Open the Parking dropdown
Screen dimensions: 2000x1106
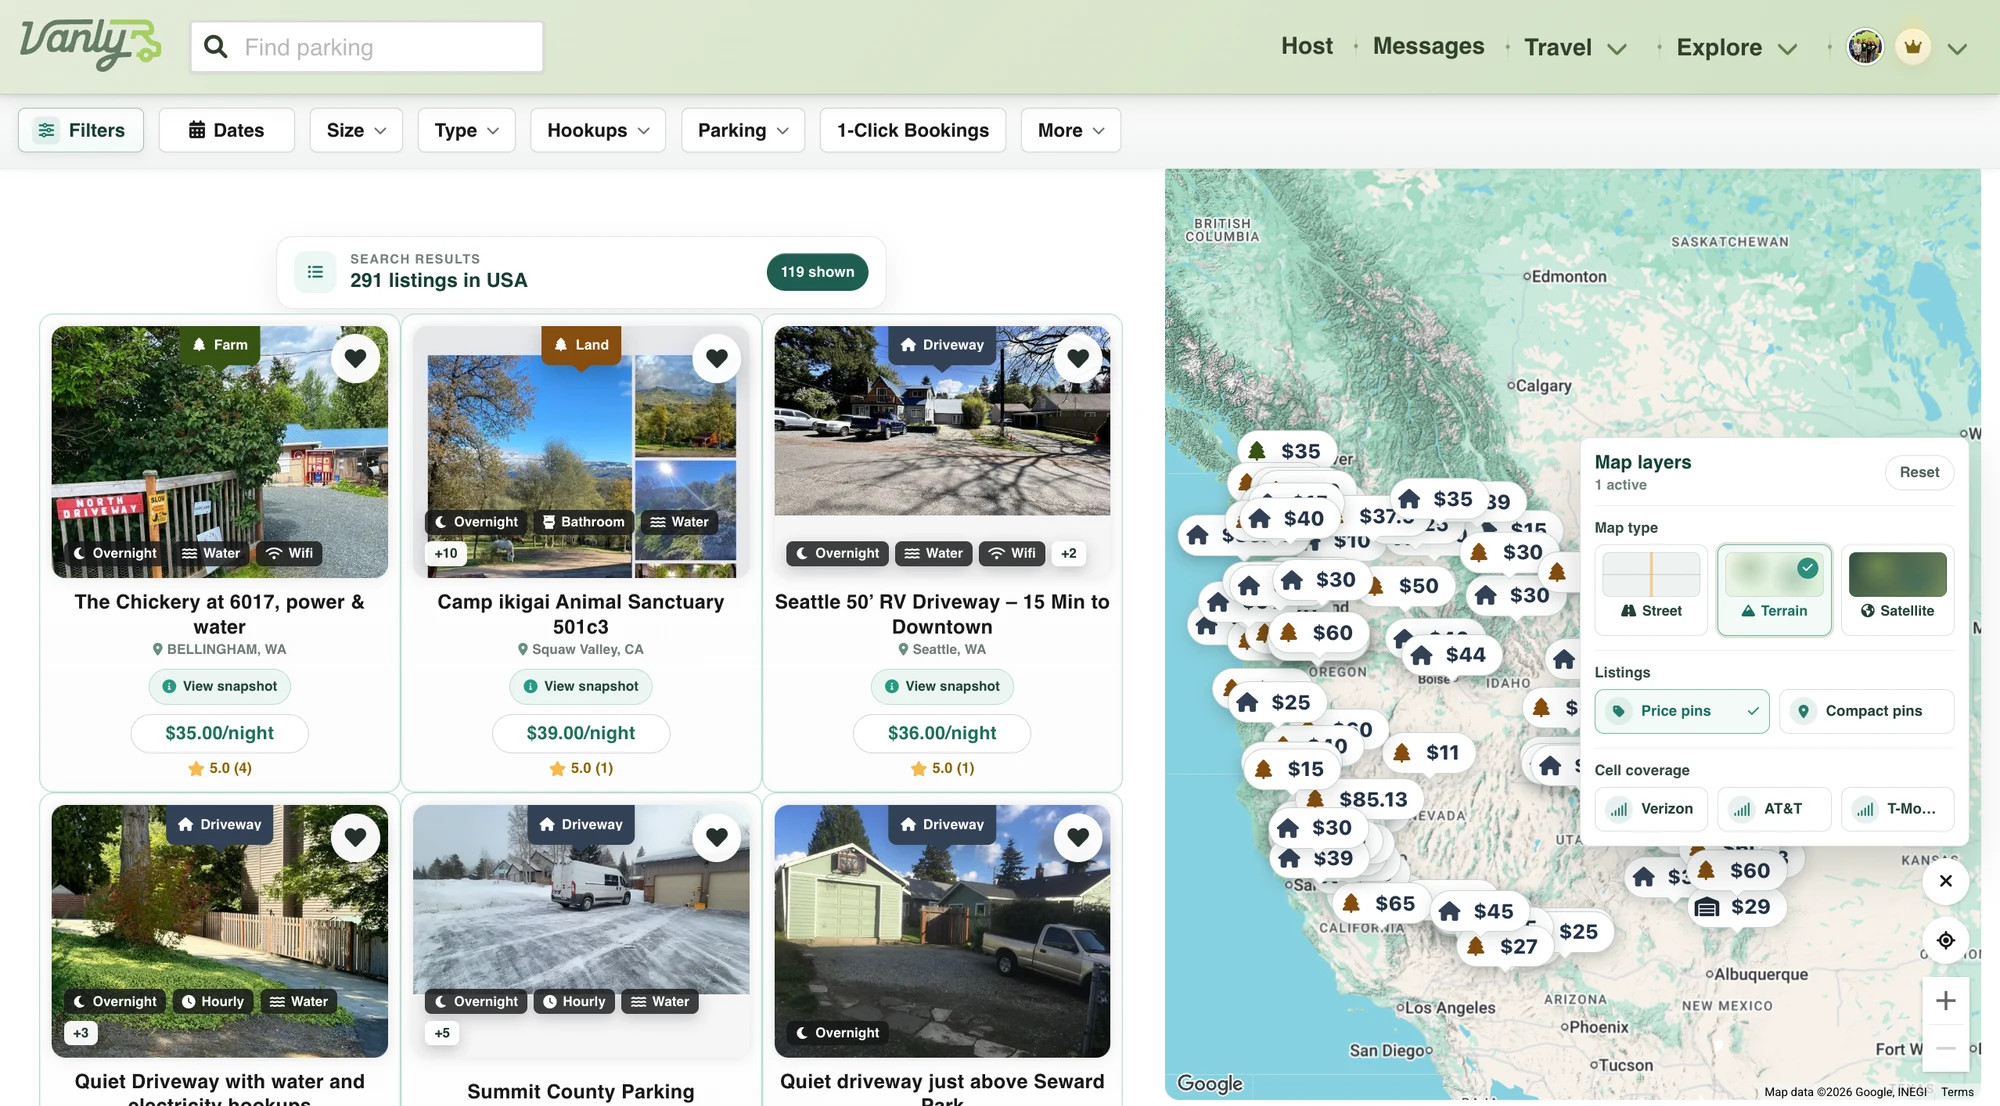pyautogui.click(x=743, y=130)
